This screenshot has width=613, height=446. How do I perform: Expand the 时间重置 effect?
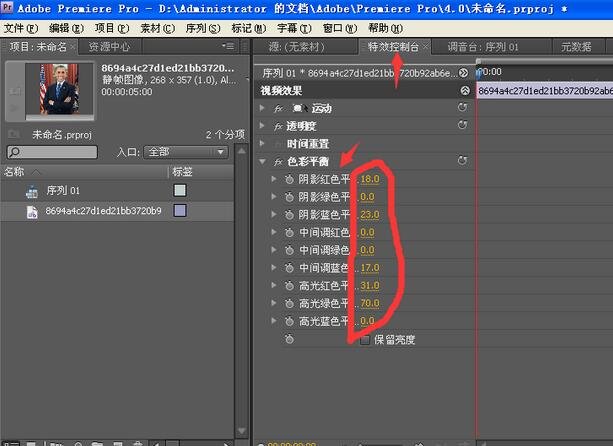(262, 143)
